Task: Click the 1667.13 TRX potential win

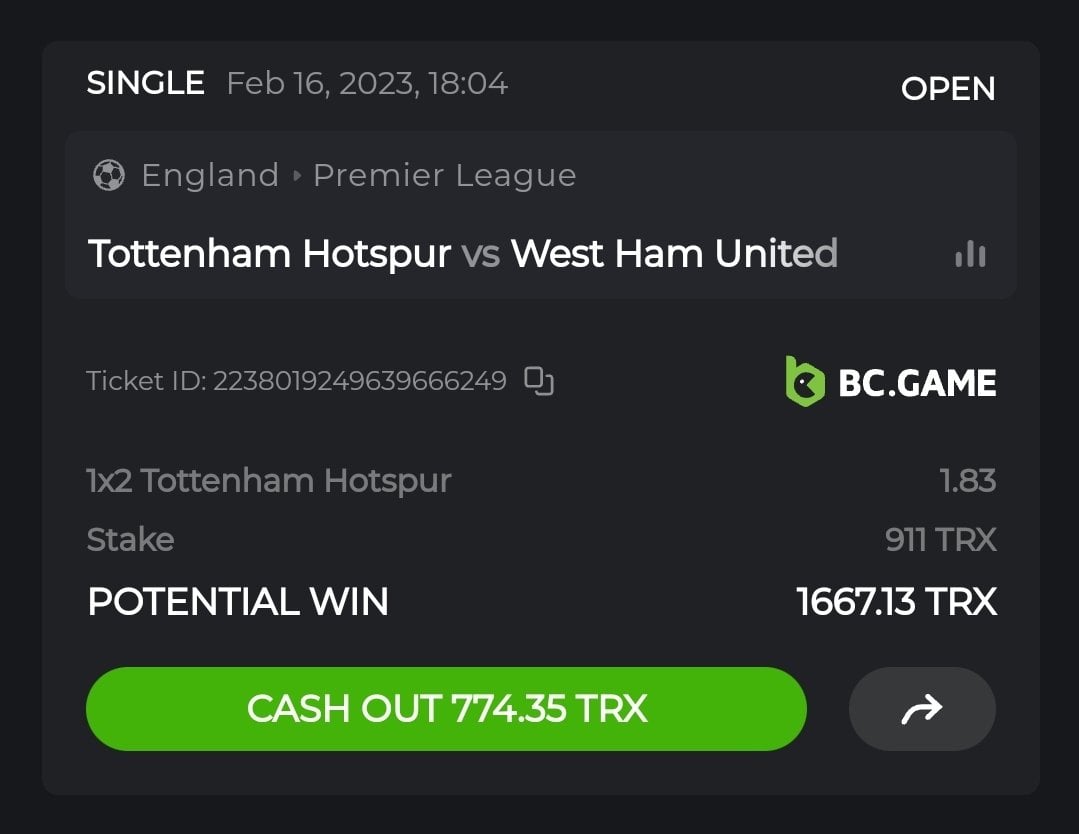Action: point(896,602)
